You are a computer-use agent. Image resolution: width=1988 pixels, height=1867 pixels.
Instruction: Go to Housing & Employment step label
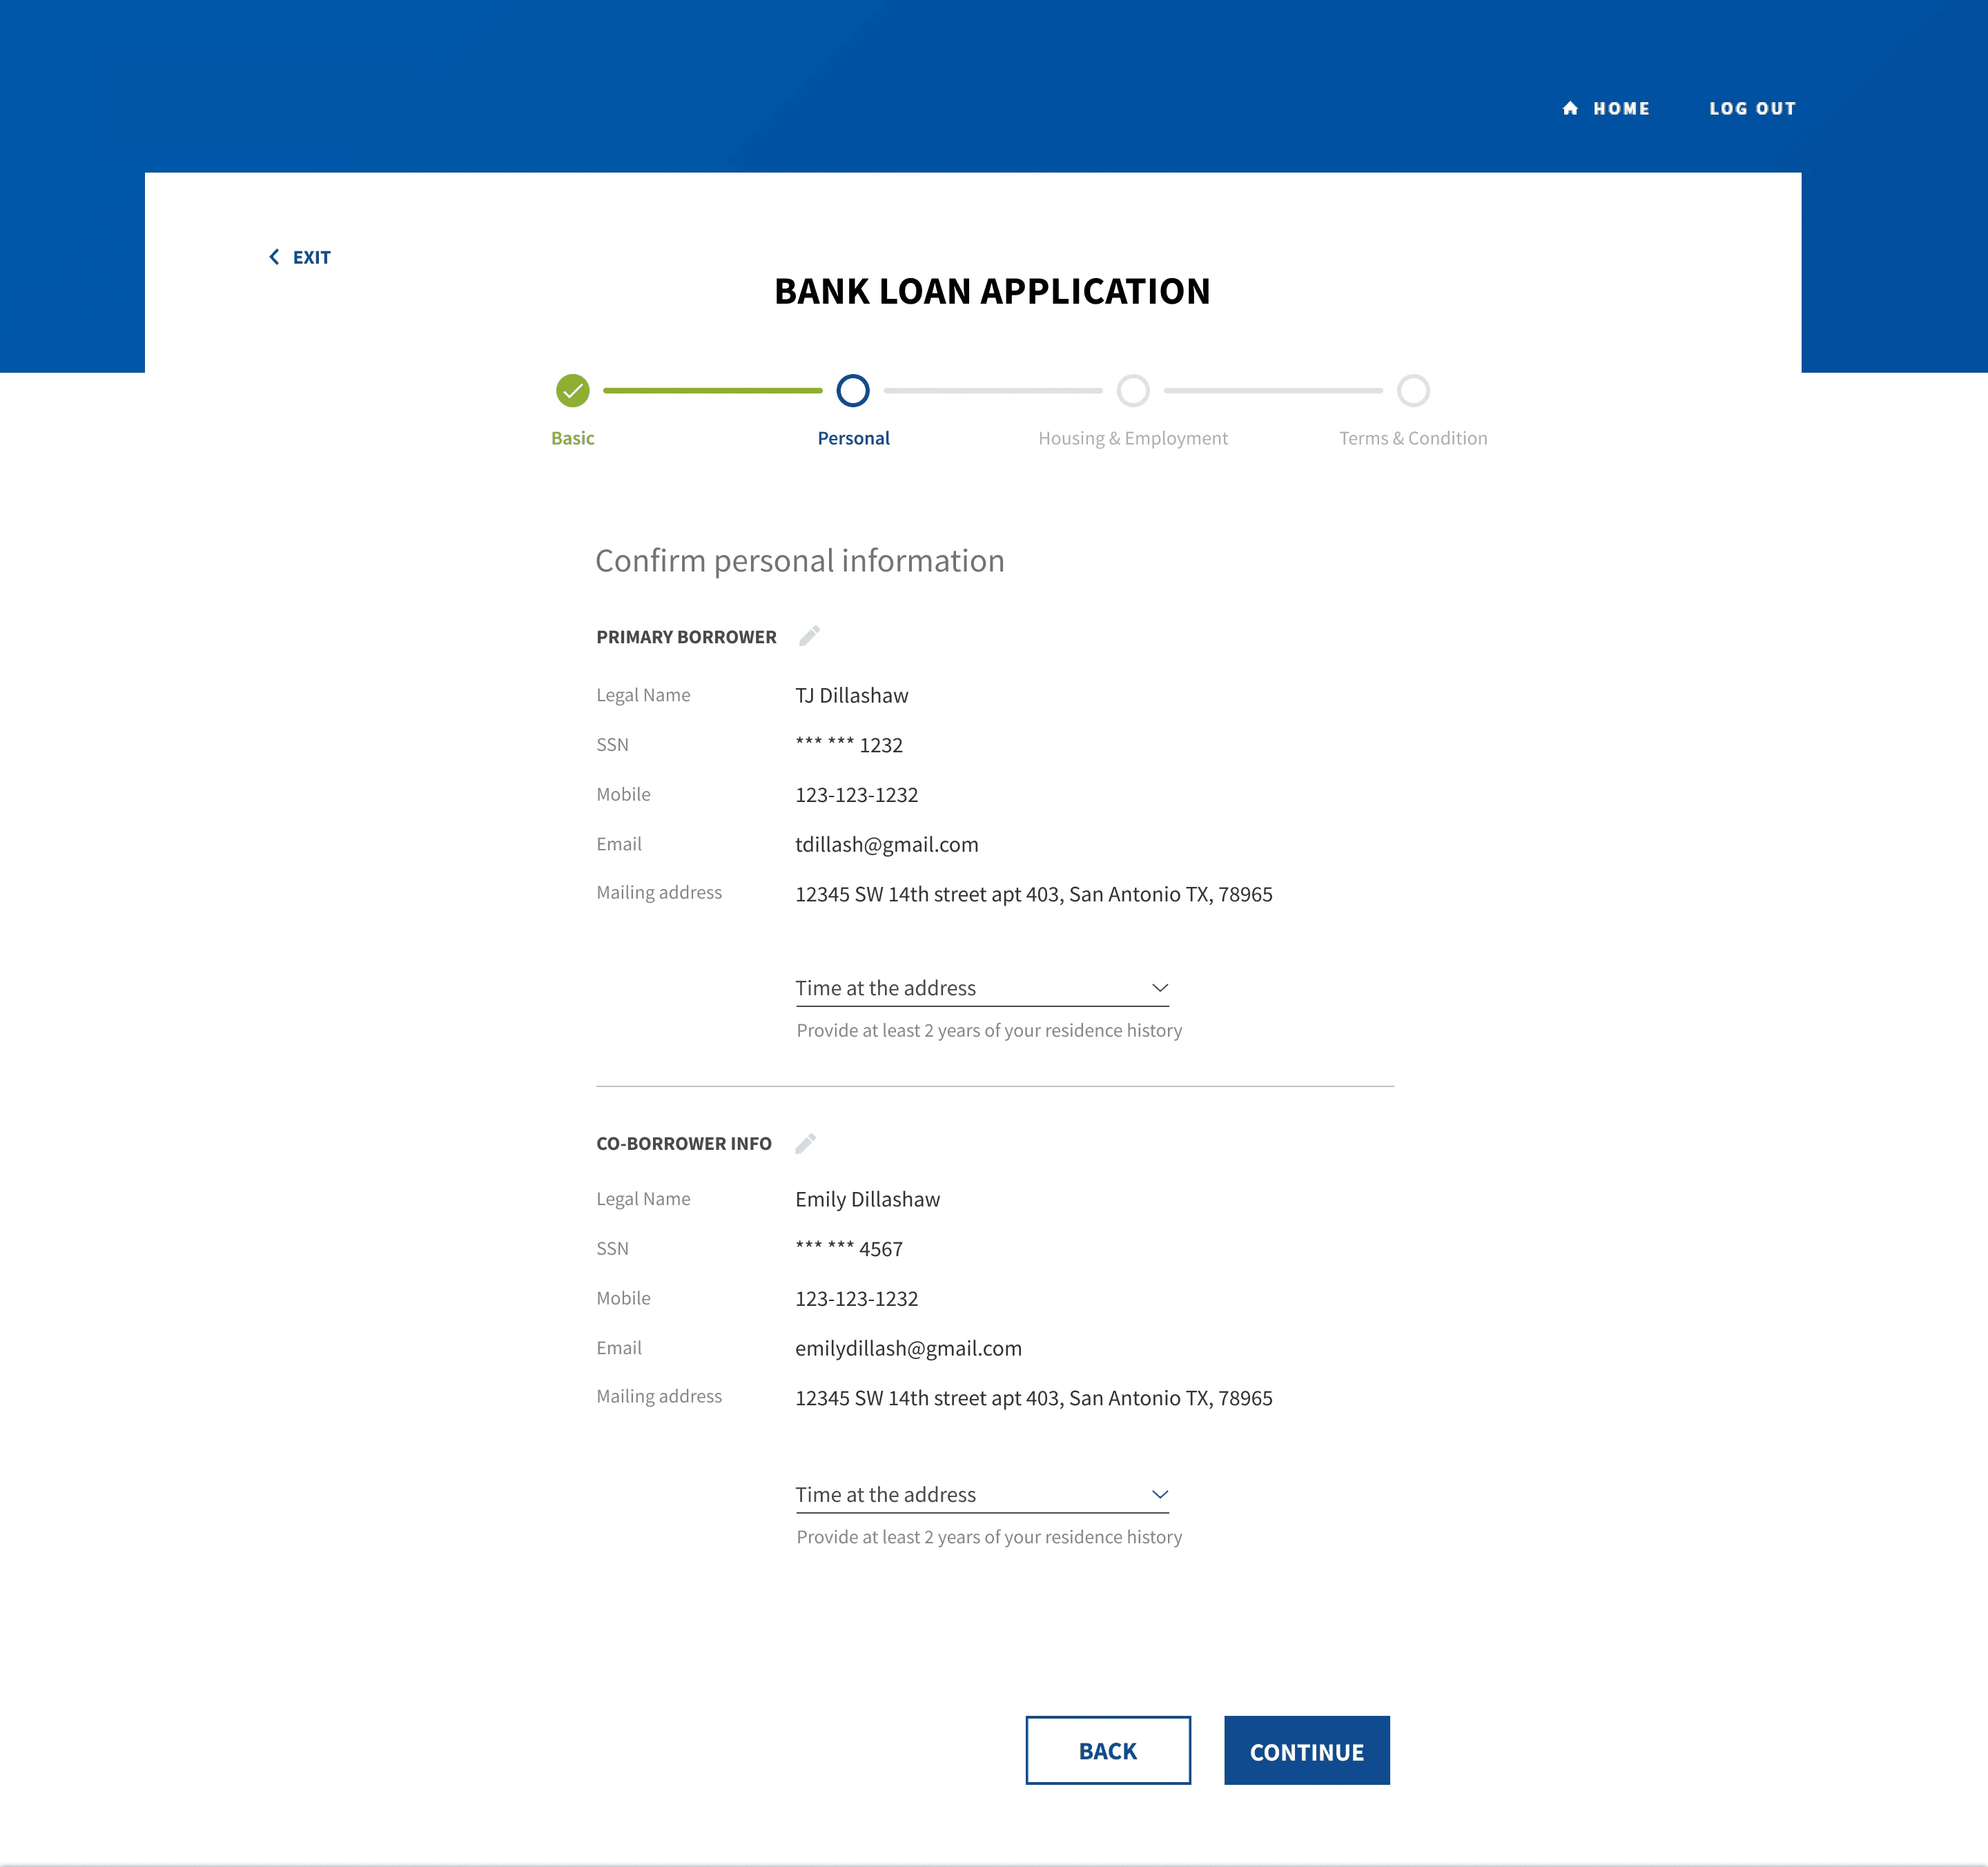point(1133,438)
